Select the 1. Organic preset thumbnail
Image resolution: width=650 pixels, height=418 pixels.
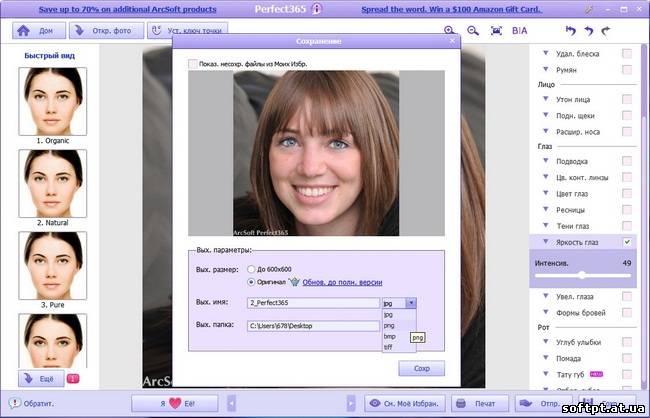[x=53, y=101]
